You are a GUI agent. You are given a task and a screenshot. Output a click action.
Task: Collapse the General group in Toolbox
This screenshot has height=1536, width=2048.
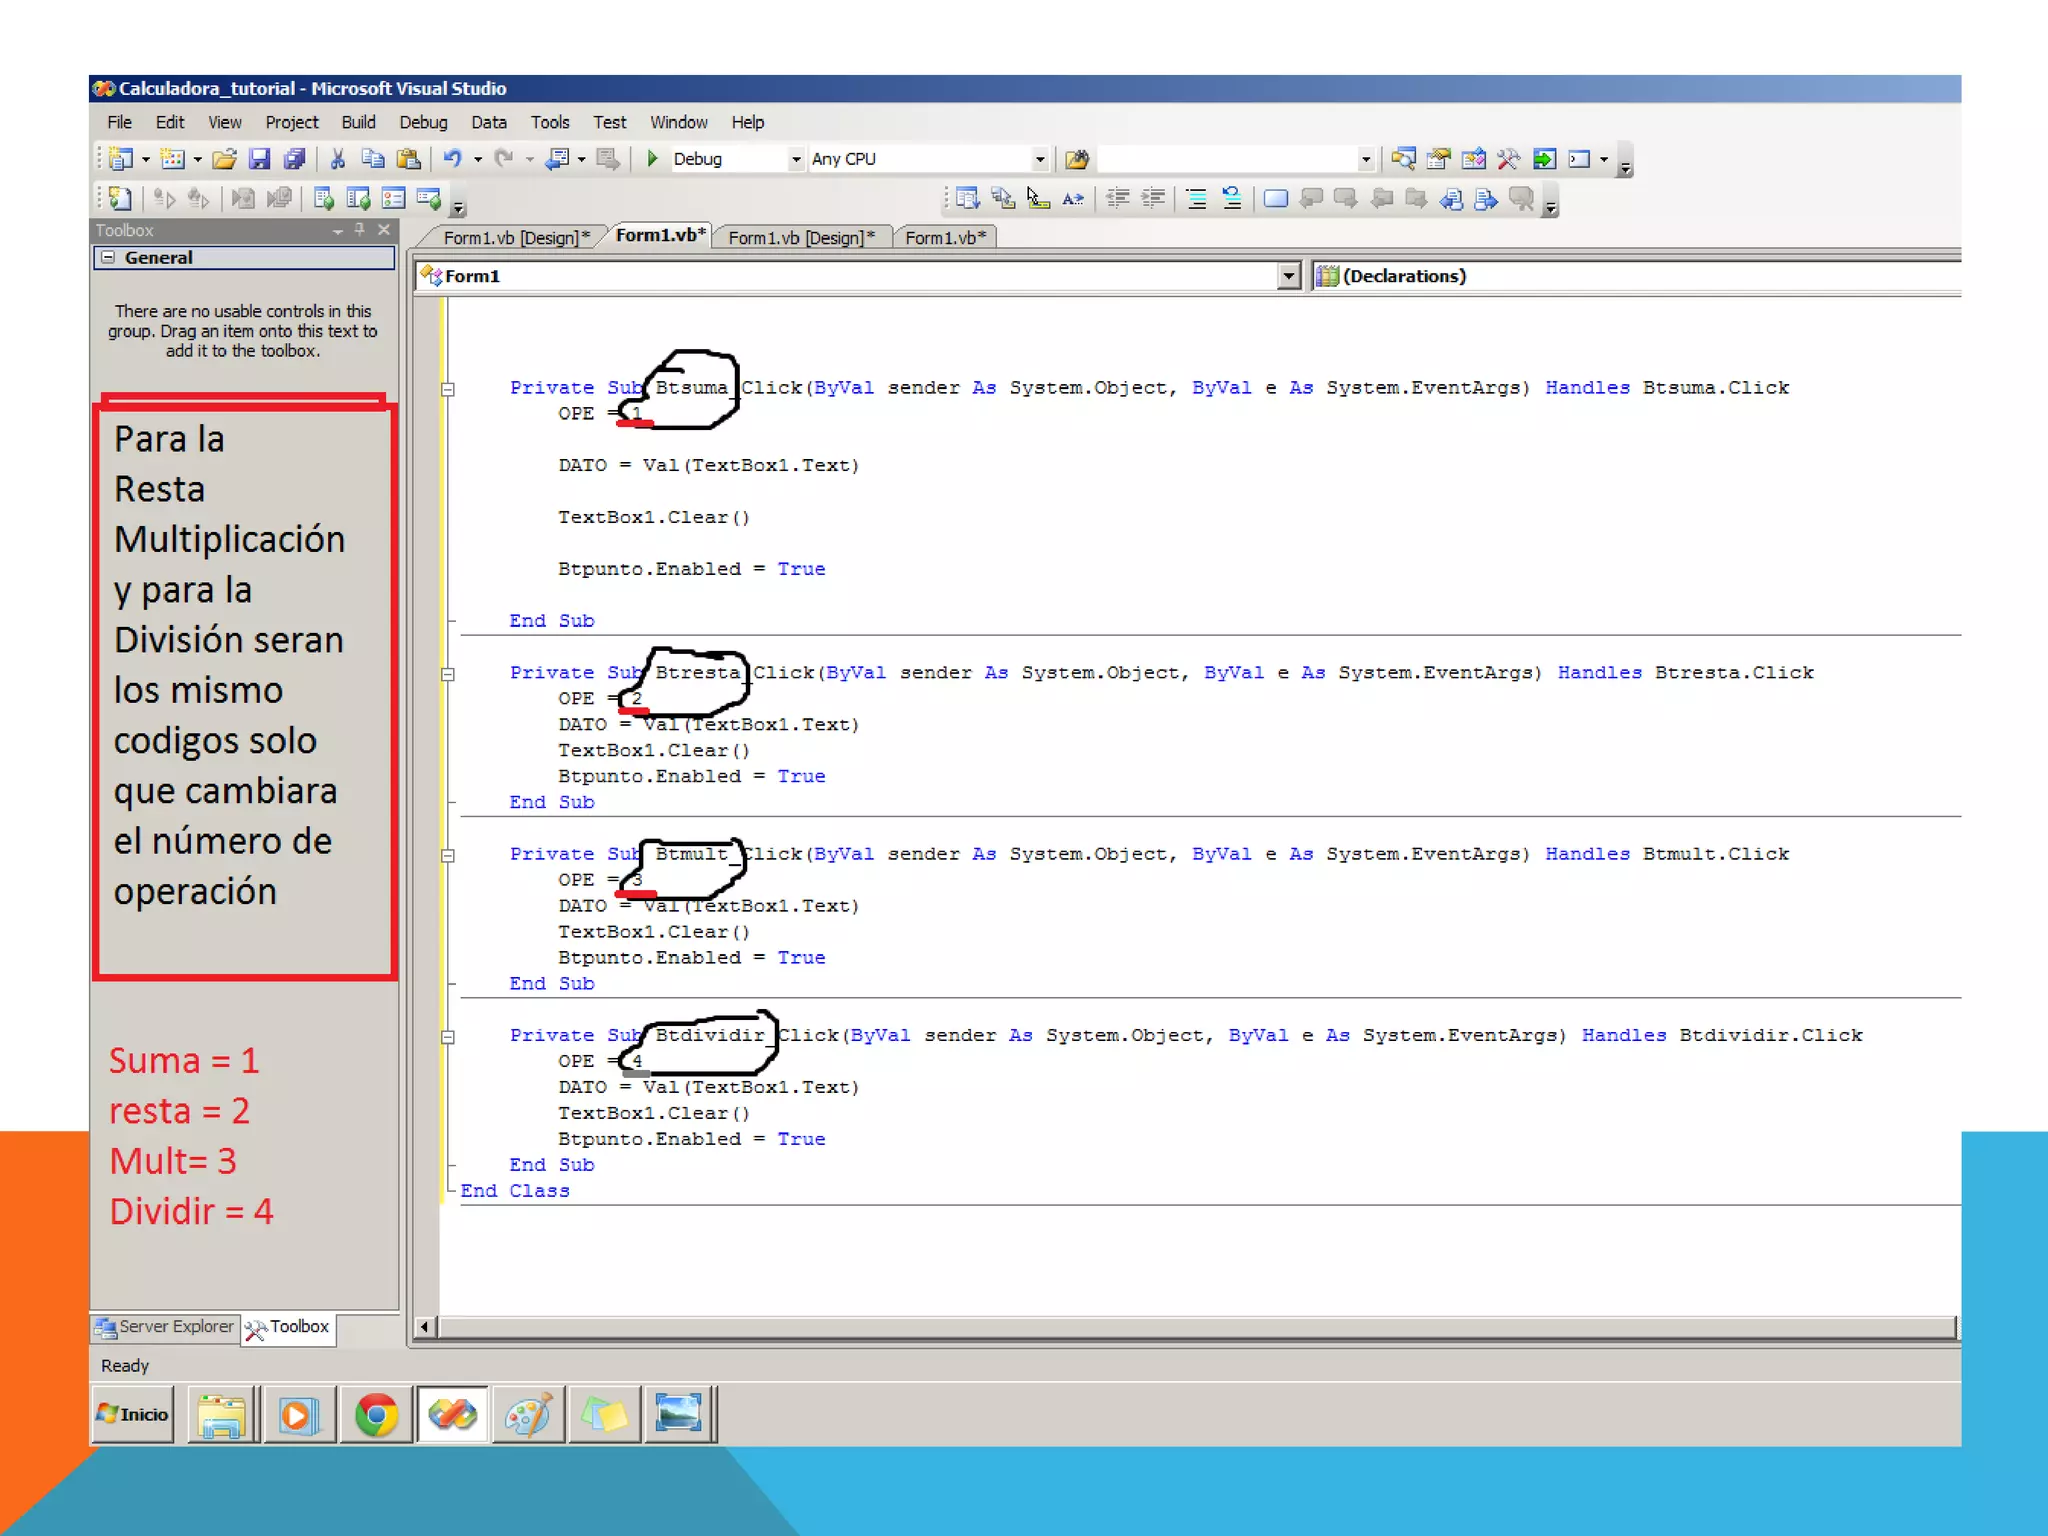(109, 258)
